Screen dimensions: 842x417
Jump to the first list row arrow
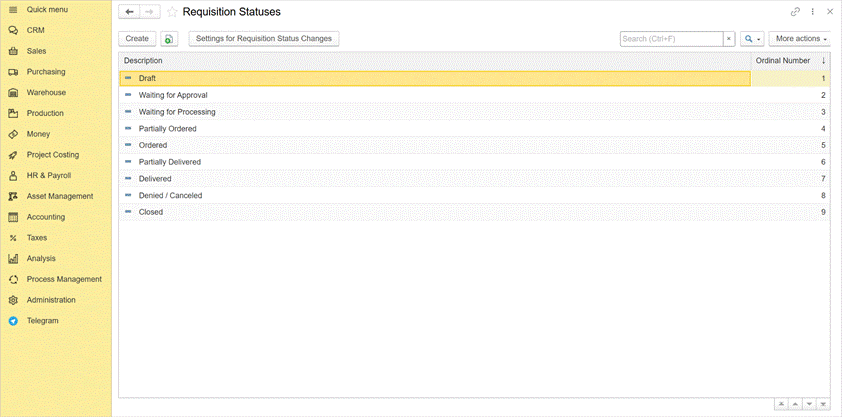click(781, 404)
